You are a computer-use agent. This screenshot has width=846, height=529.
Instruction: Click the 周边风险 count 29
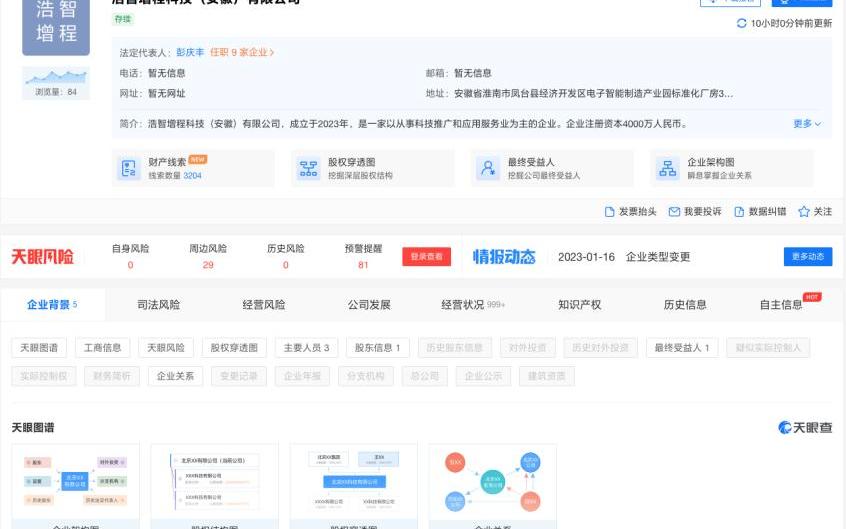pos(208,265)
